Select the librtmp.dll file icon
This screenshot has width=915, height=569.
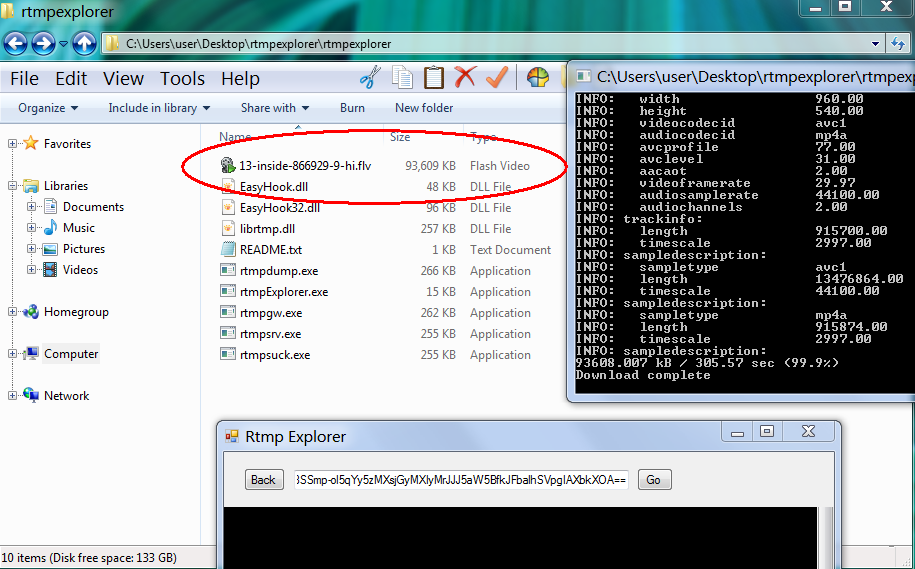[x=228, y=228]
